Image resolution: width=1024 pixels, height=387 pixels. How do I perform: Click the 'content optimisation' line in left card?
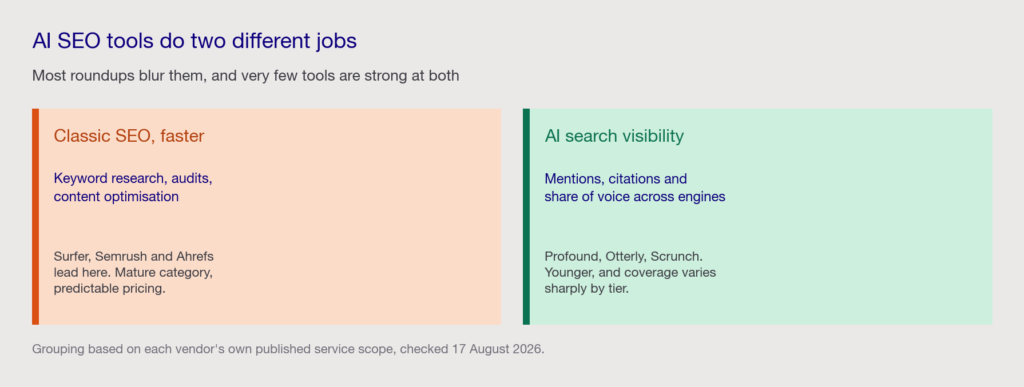pyautogui.click(x=116, y=196)
